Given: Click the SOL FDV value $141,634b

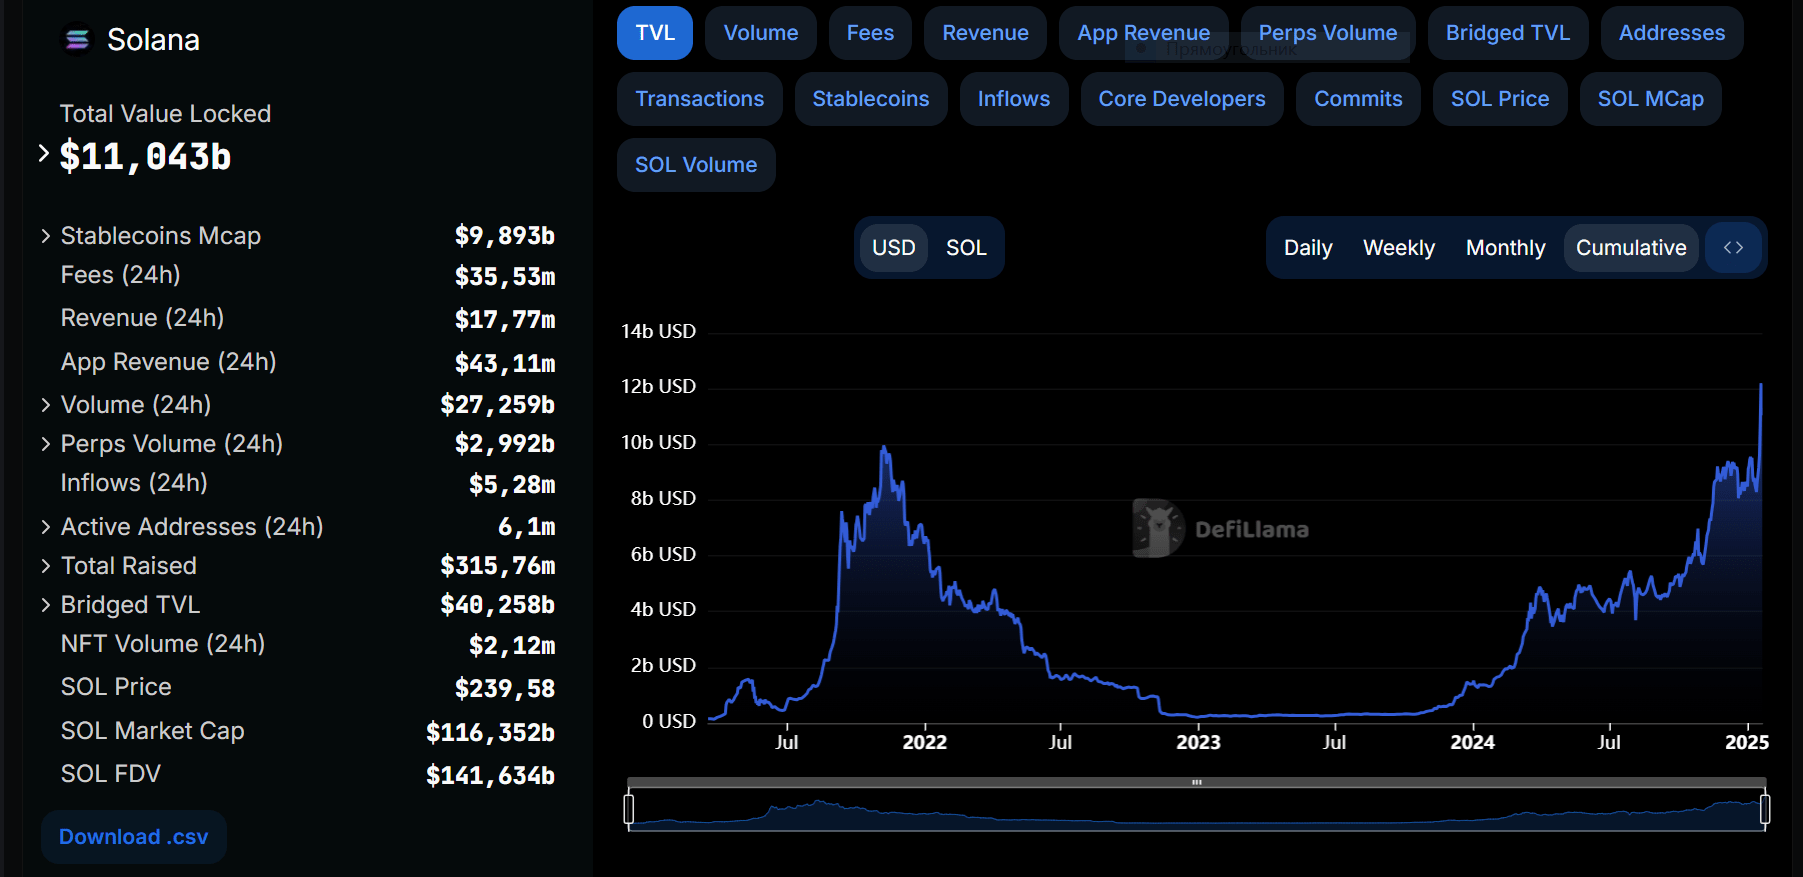Looking at the screenshot, I should pyautogui.click(x=490, y=775).
